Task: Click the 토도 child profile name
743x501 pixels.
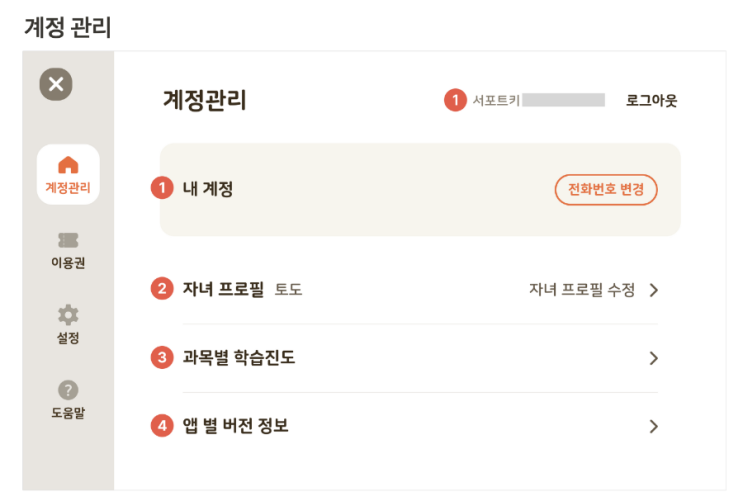Action: [289, 291]
